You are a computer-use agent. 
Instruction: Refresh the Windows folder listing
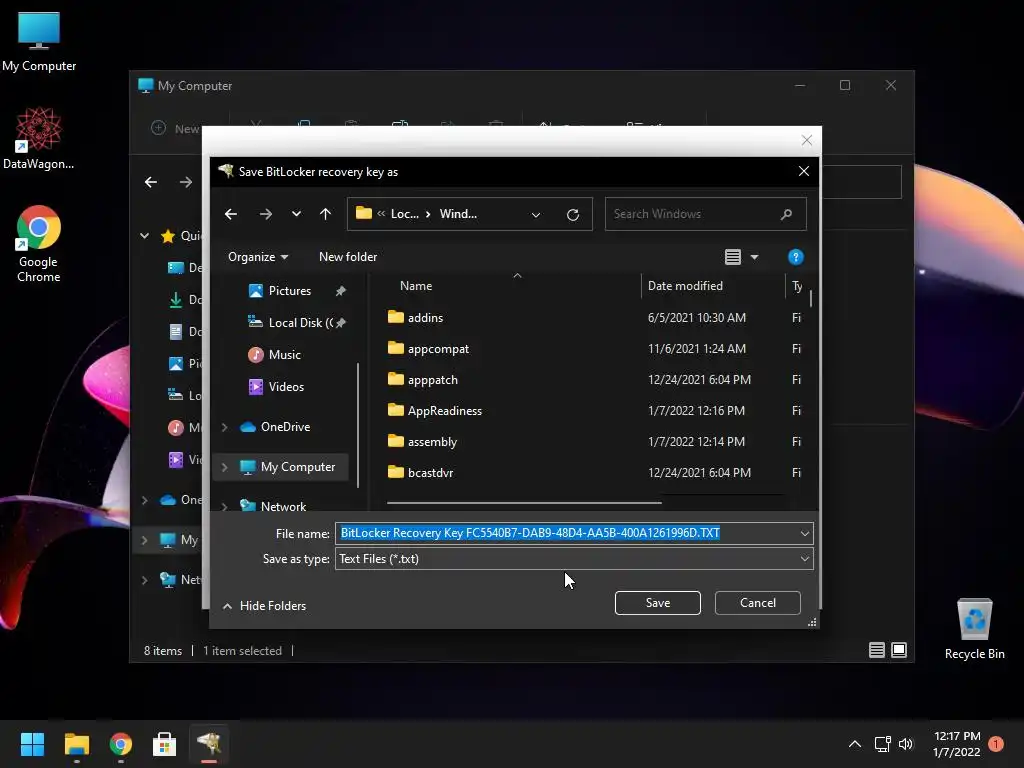[573, 214]
